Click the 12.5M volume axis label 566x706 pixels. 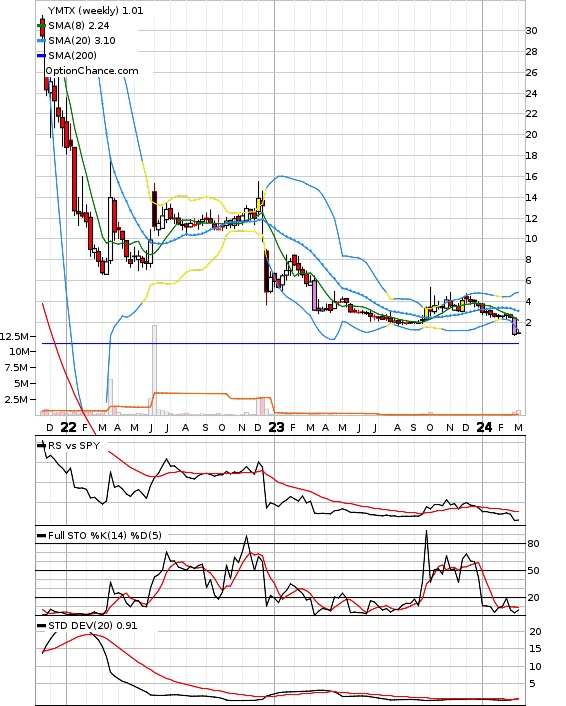click(14, 336)
